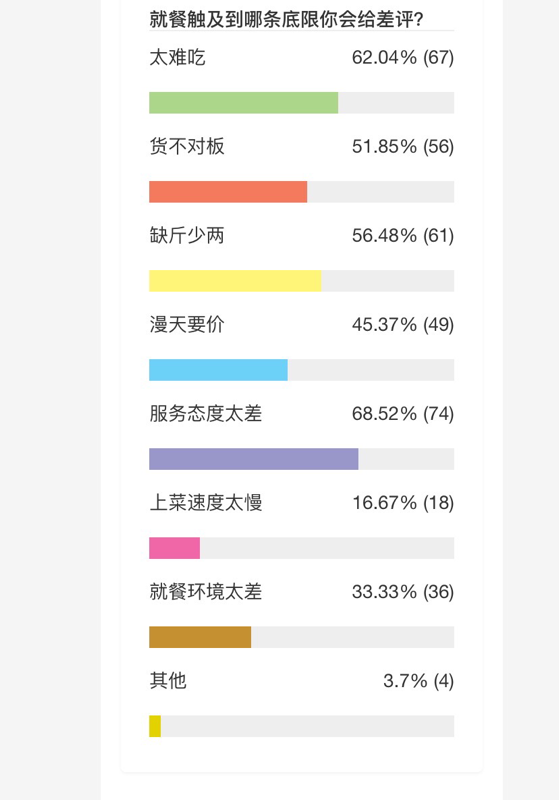The width and height of the screenshot is (559, 800).
Task: Select the 上菜速度太慢 option label
Action: point(206,503)
